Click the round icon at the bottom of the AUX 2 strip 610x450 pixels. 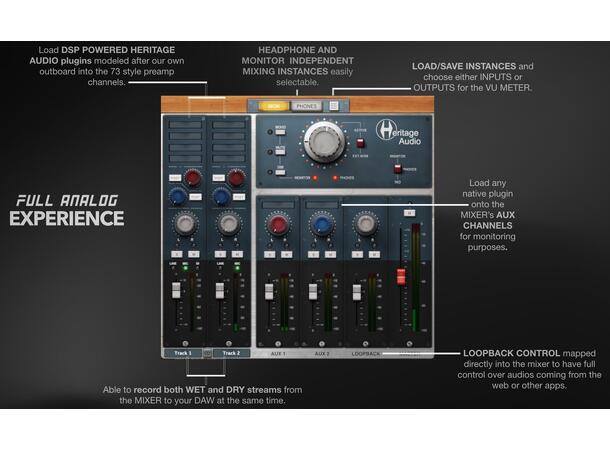(x=322, y=344)
